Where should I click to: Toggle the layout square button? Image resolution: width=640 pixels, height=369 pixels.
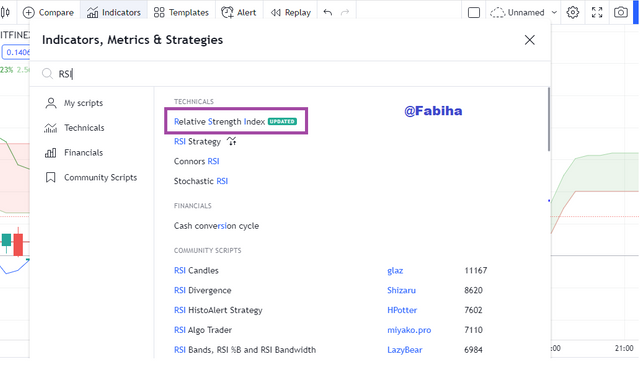(473, 13)
